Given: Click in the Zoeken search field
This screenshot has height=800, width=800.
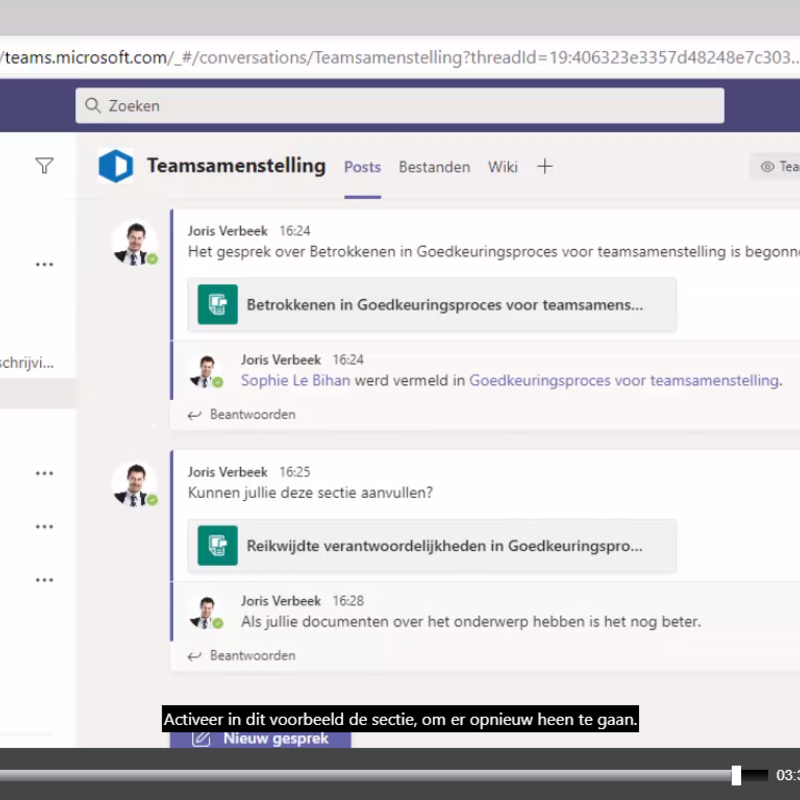Looking at the screenshot, I should 400,106.
